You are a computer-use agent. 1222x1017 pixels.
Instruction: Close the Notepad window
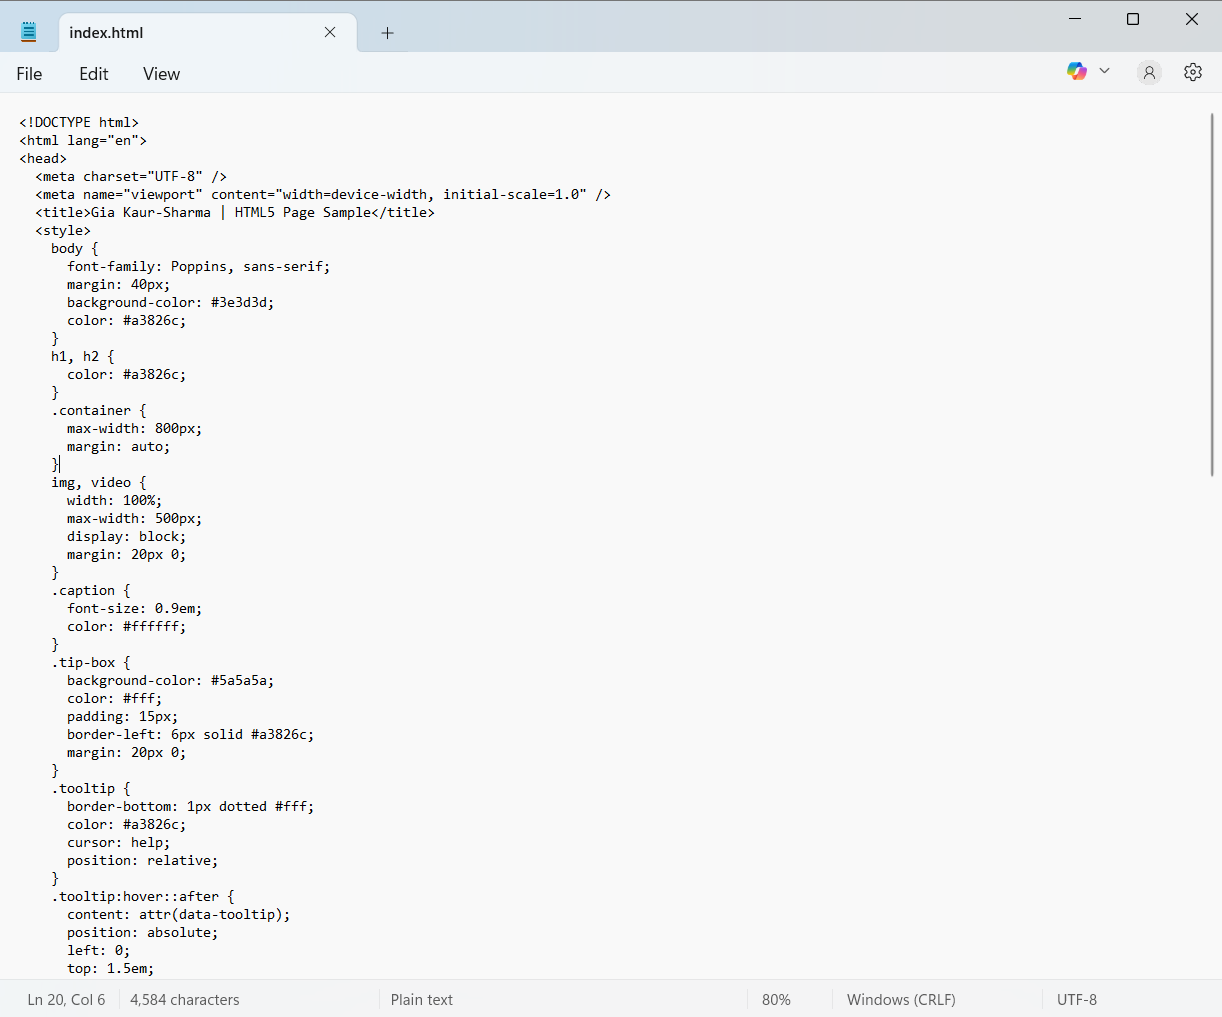click(x=1192, y=19)
